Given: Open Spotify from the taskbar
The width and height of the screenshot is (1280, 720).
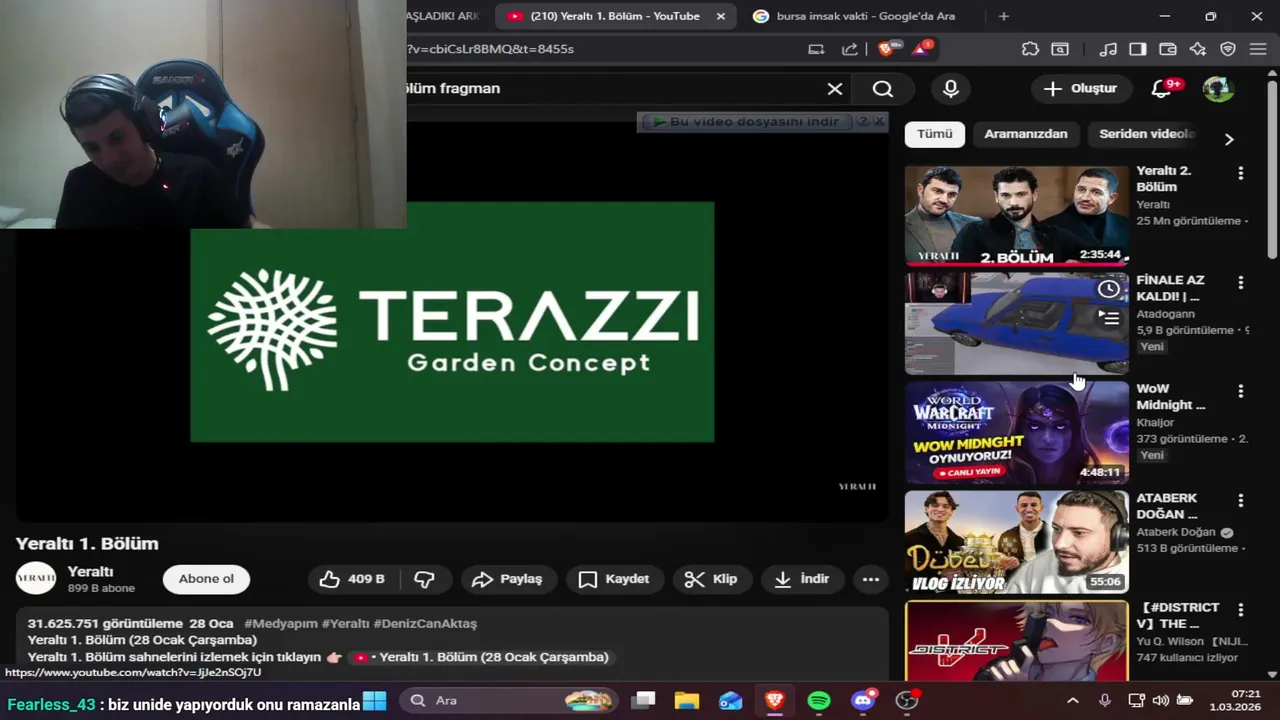Looking at the screenshot, I should (x=819, y=701).
